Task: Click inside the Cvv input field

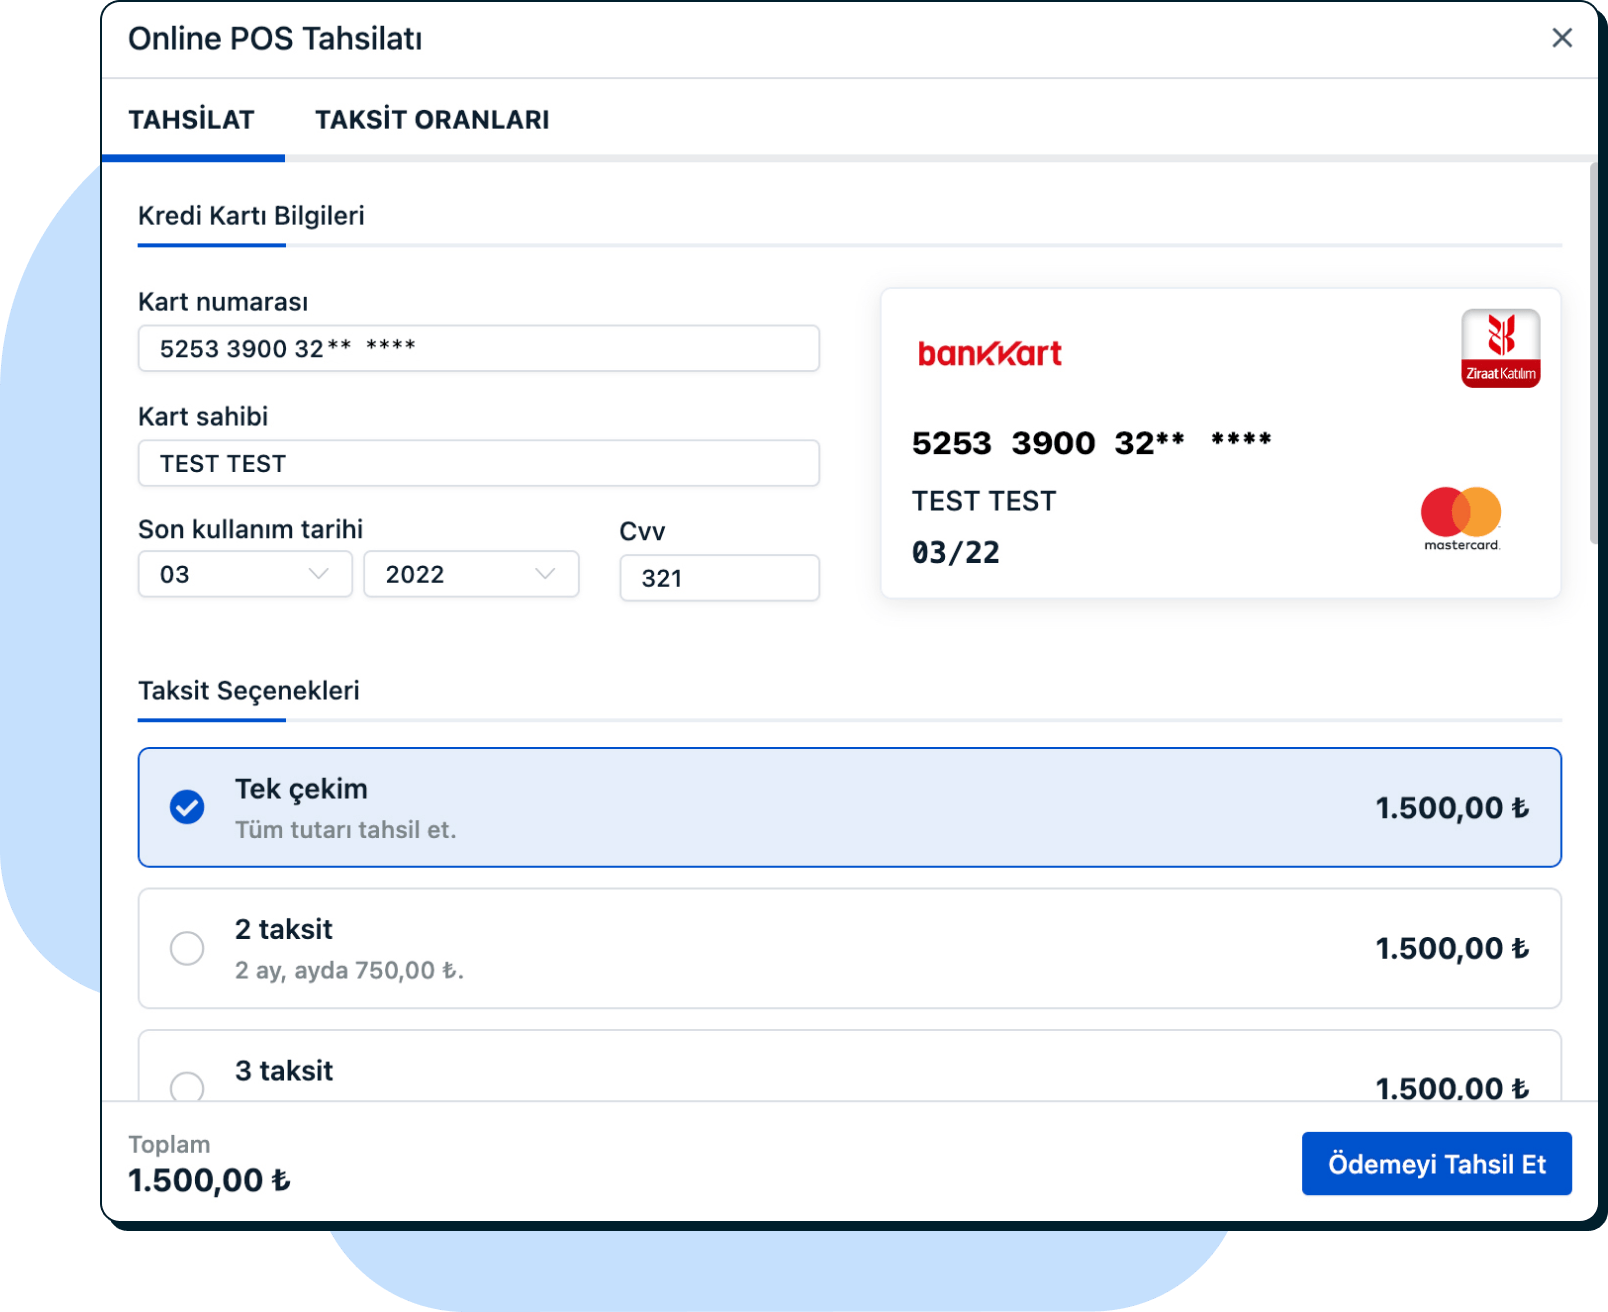Action: click(x=719, y=578)
